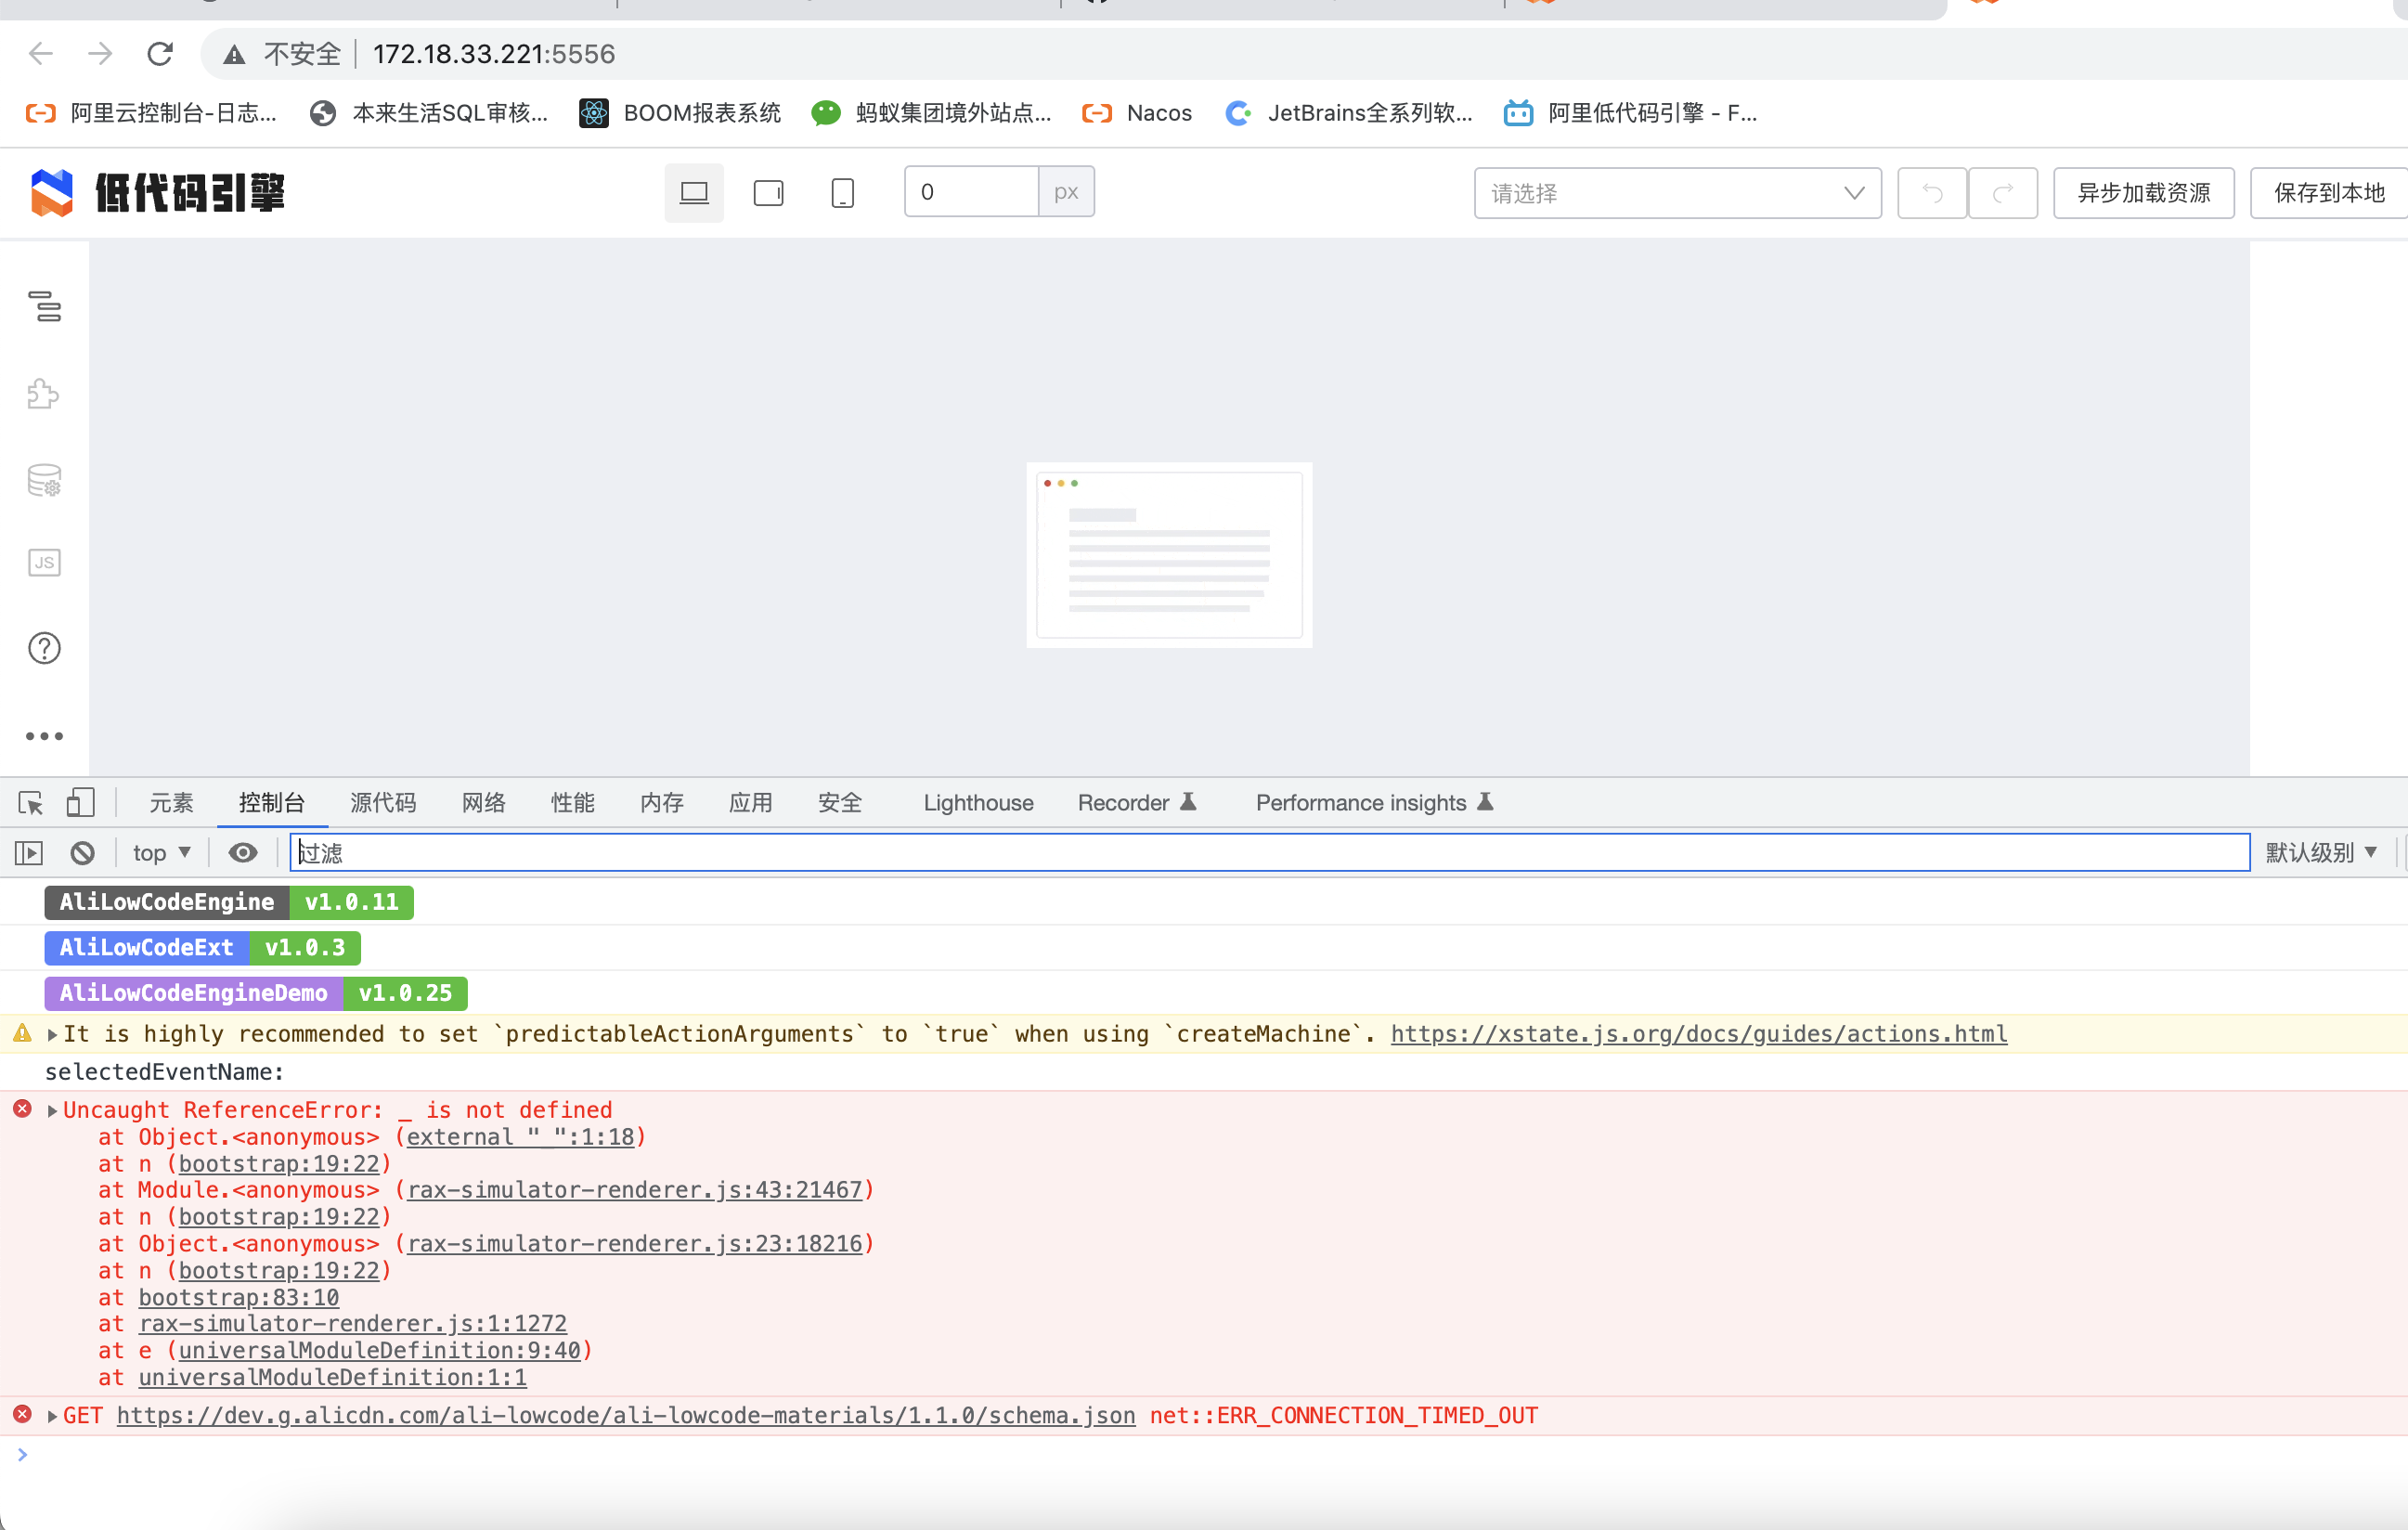Open the data source panel (database icon)
Viewport: 2408px width, 1530px height.
coord(44,480)
